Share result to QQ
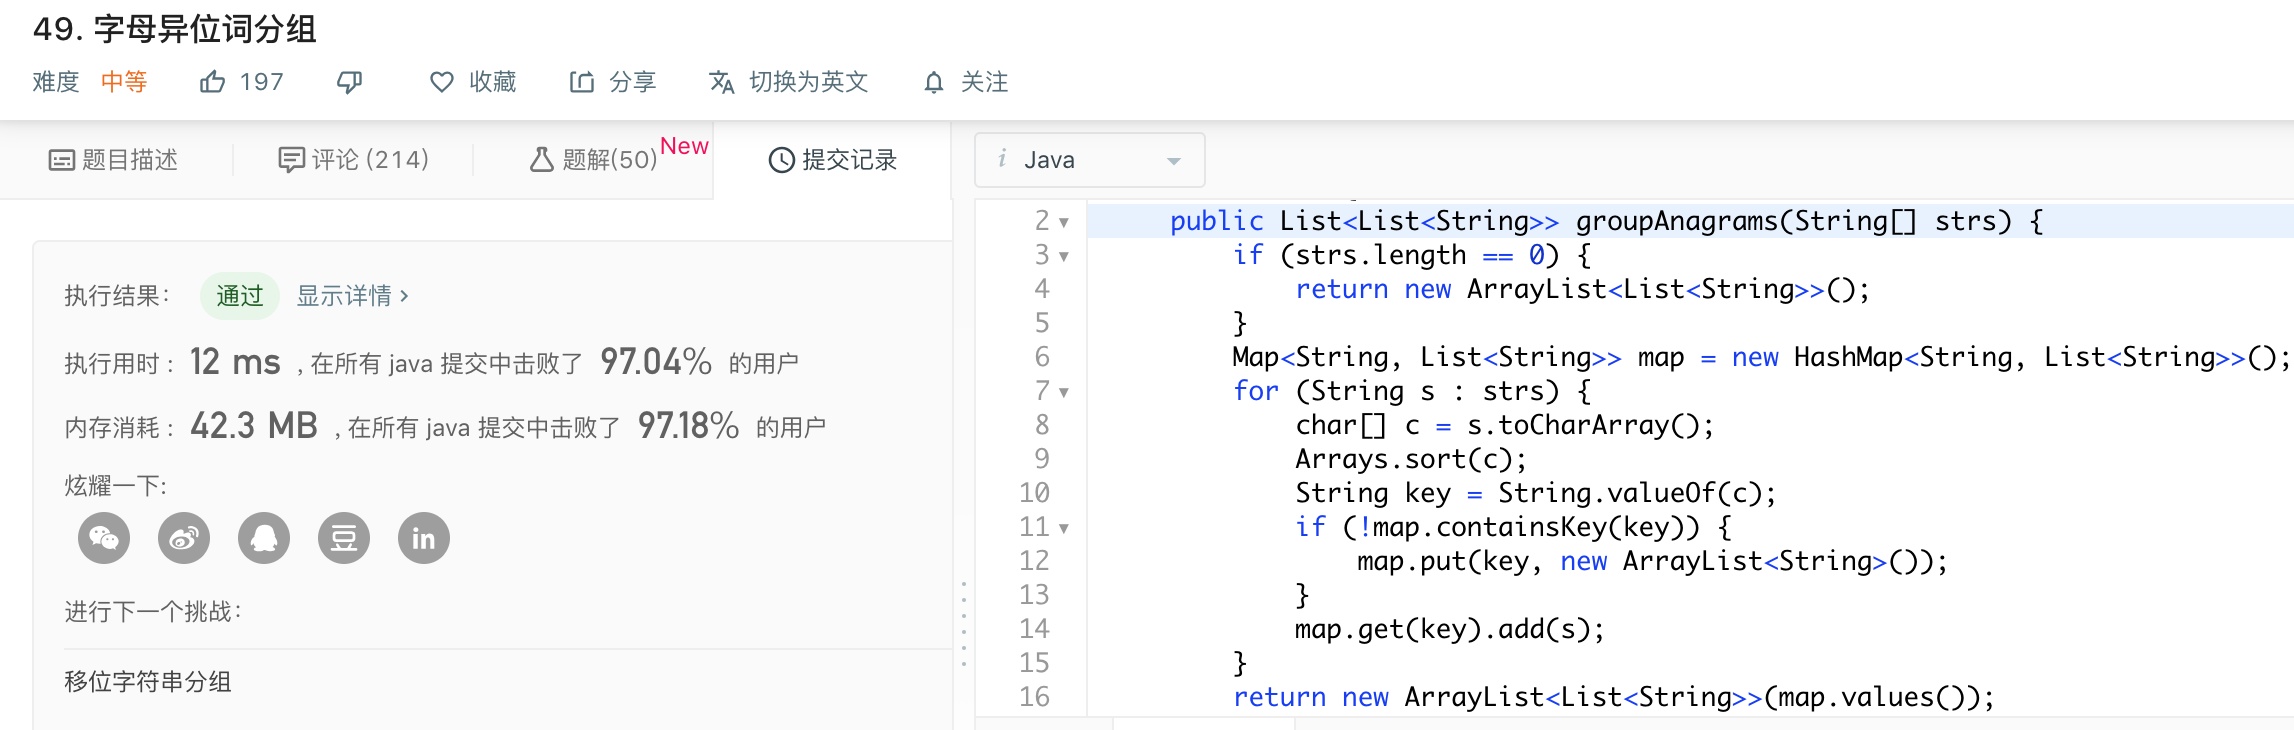 pyautogui.click(x=264, y=539)
